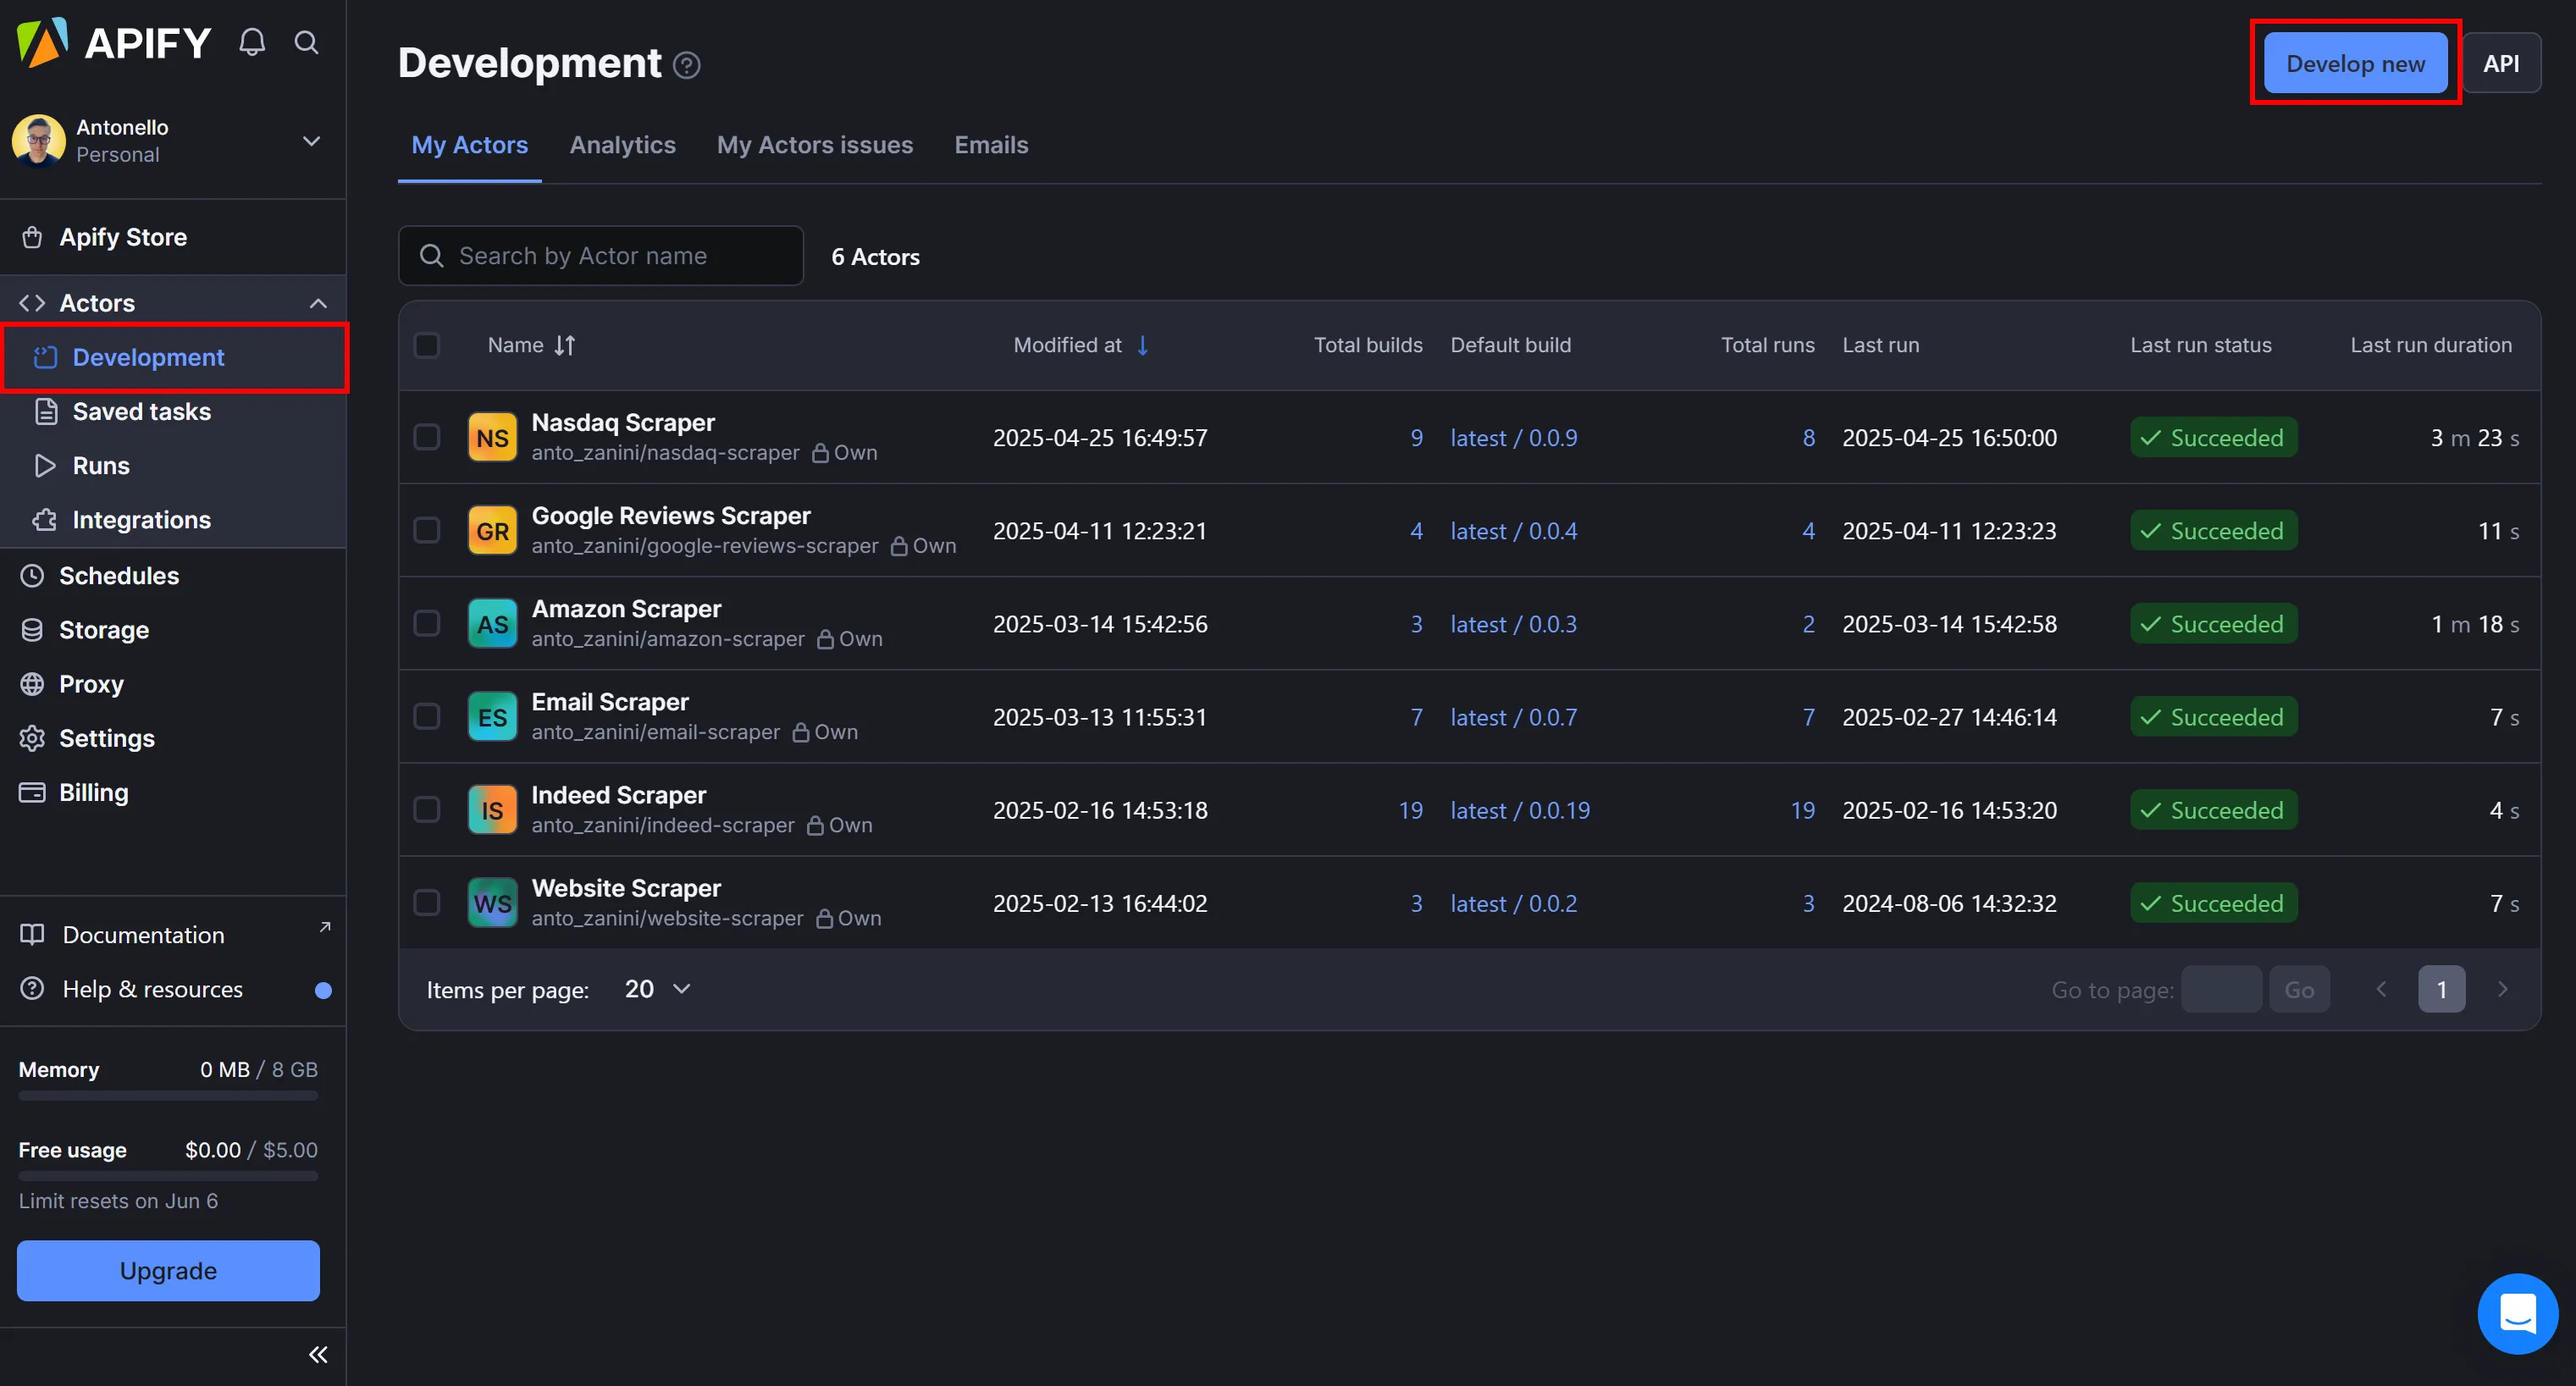Click Email Scraper total runs 7

pos(1808,716)
